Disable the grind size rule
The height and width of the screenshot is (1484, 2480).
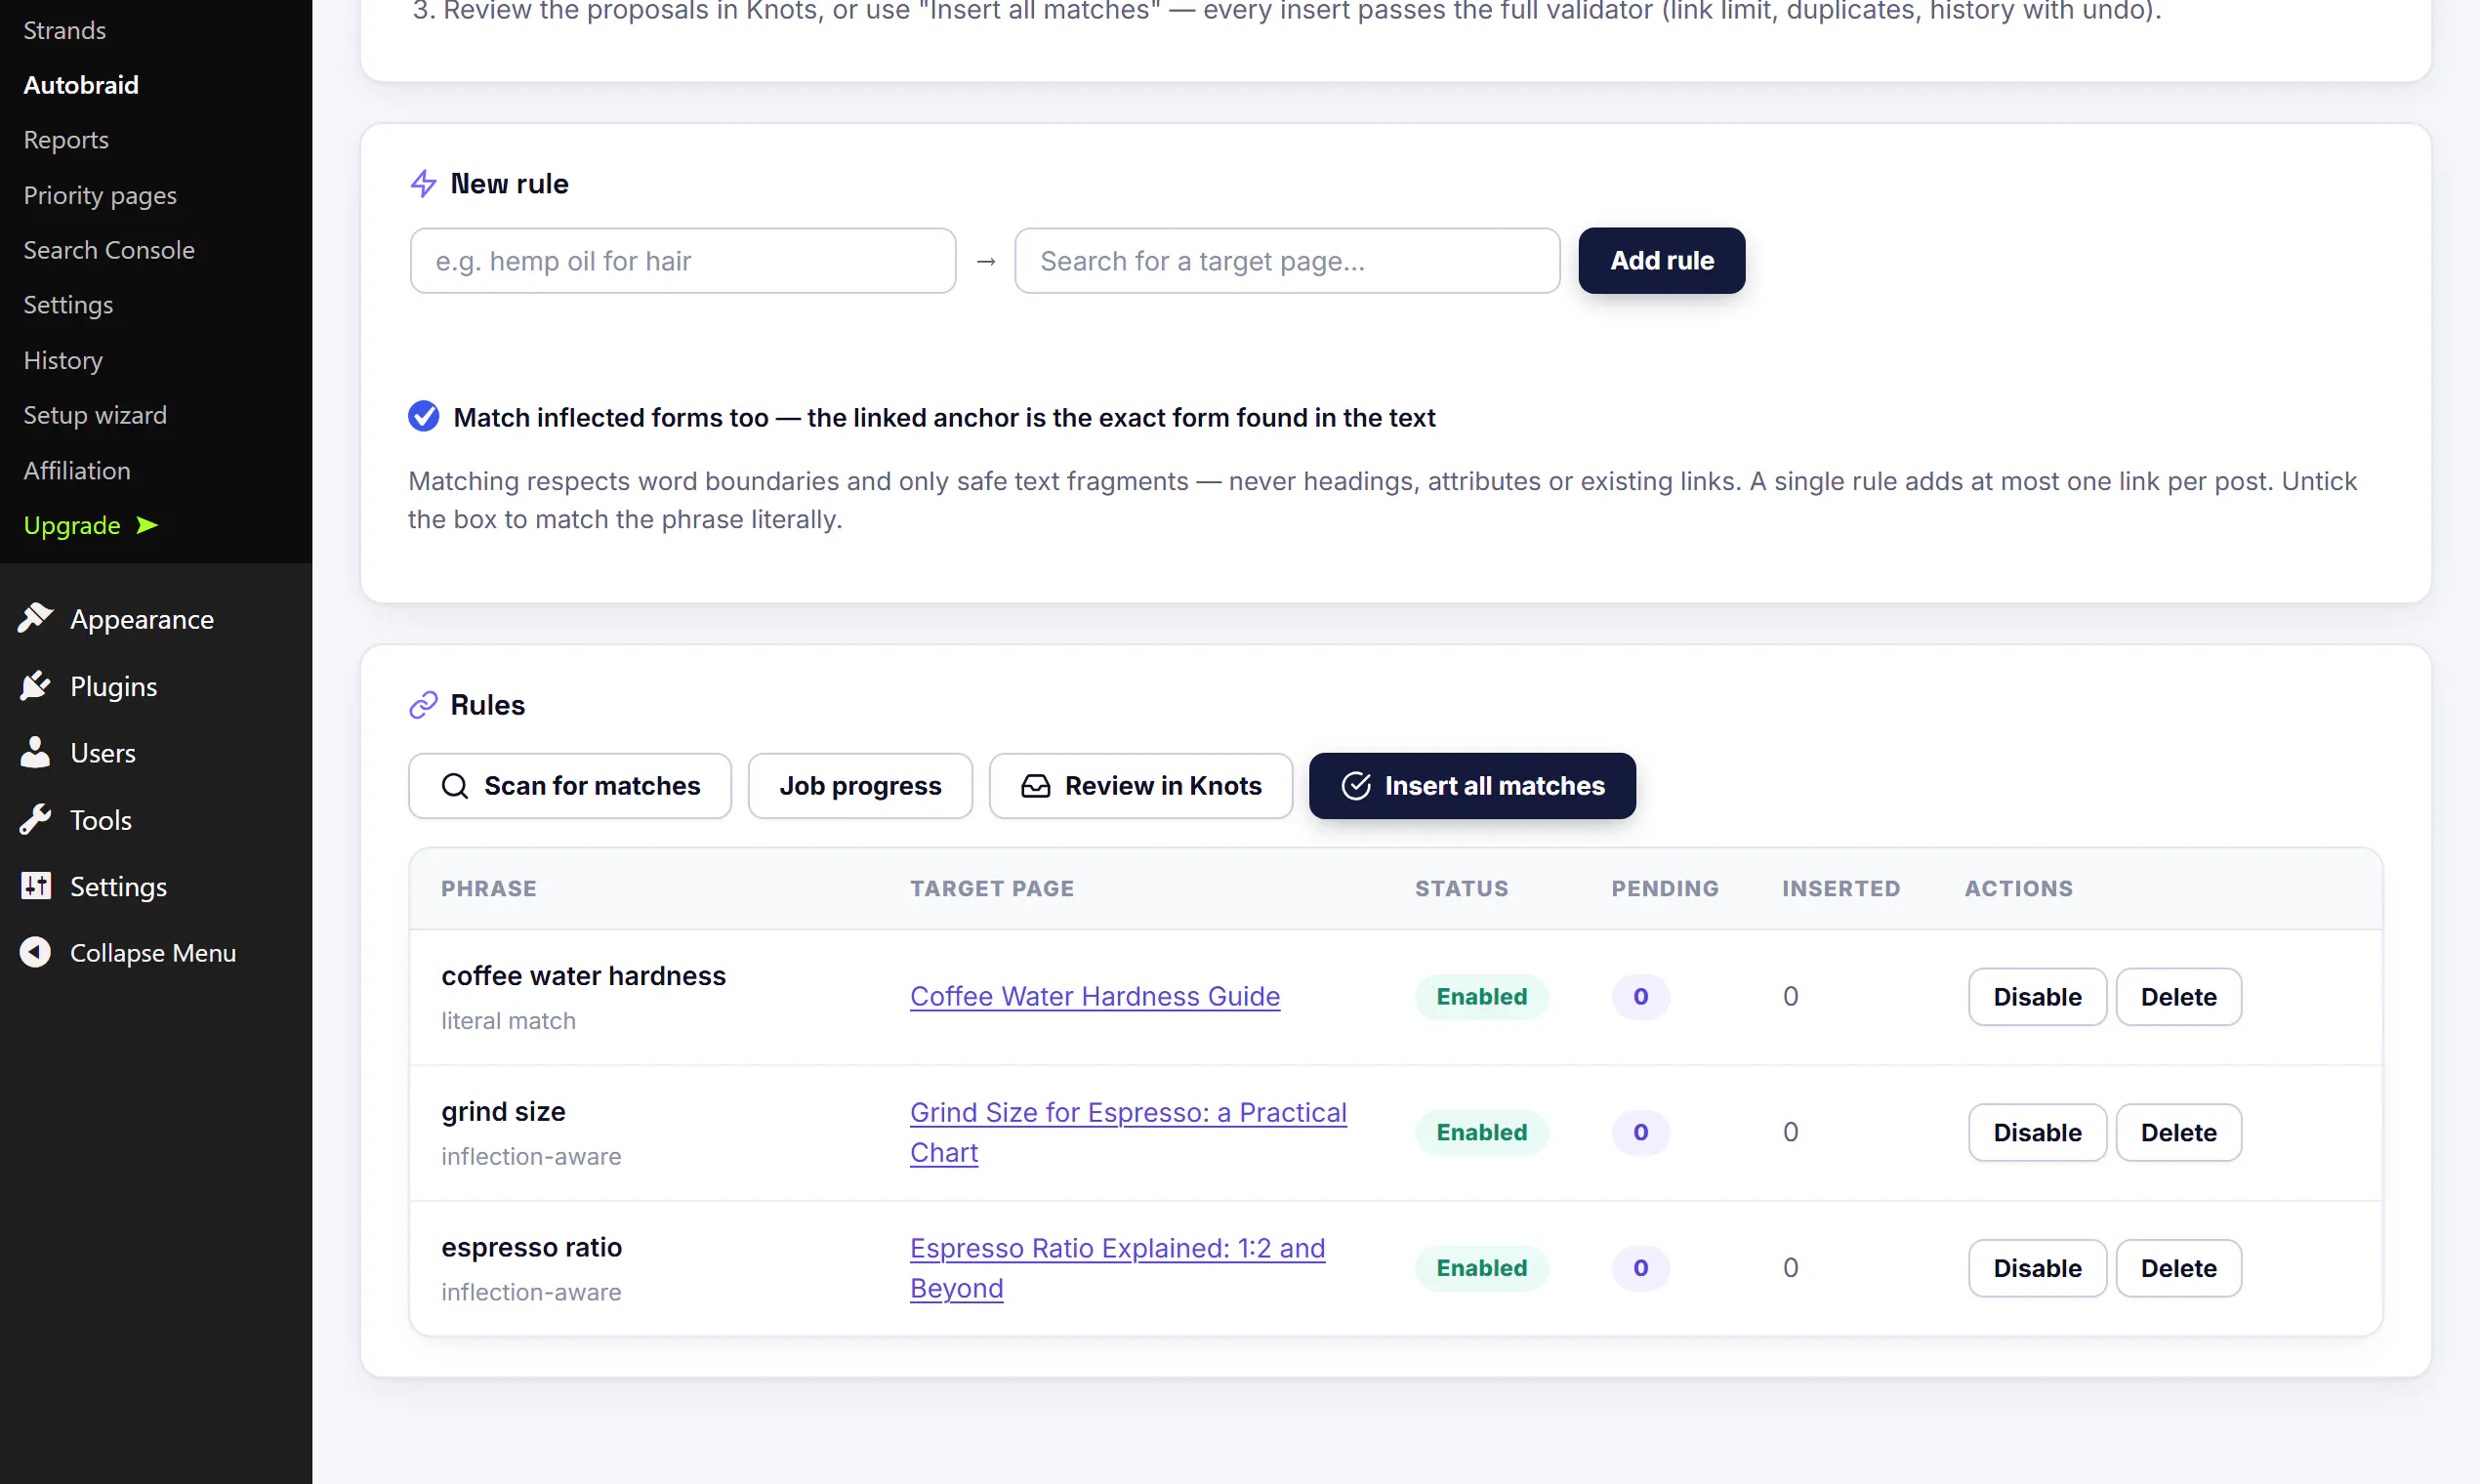[2037, 1132]
